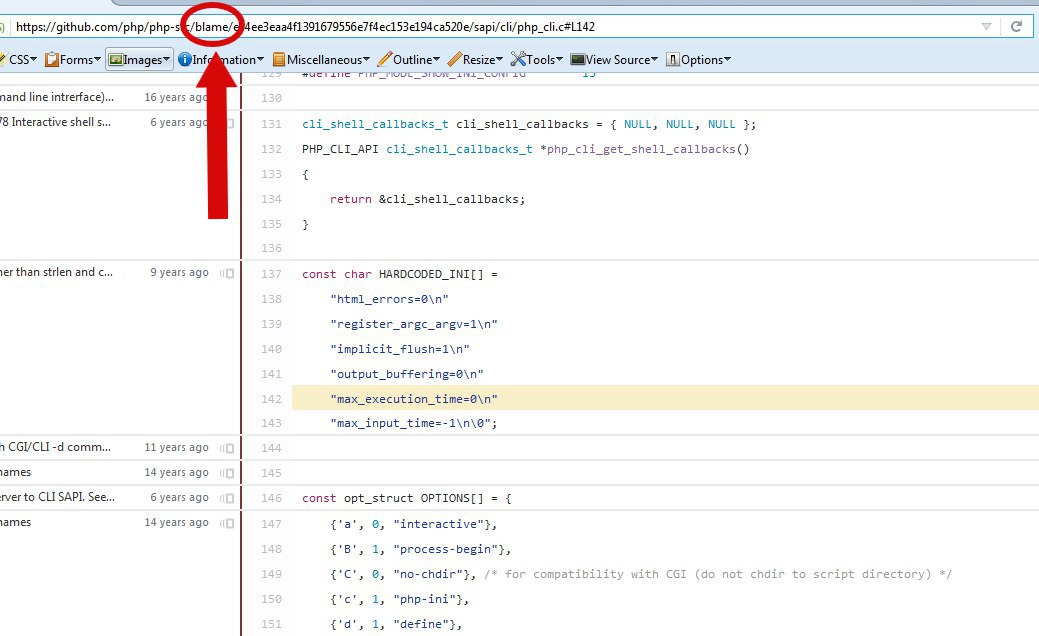Click the Forms clipboard icon
1039x636 pixels.
(52, 60)
